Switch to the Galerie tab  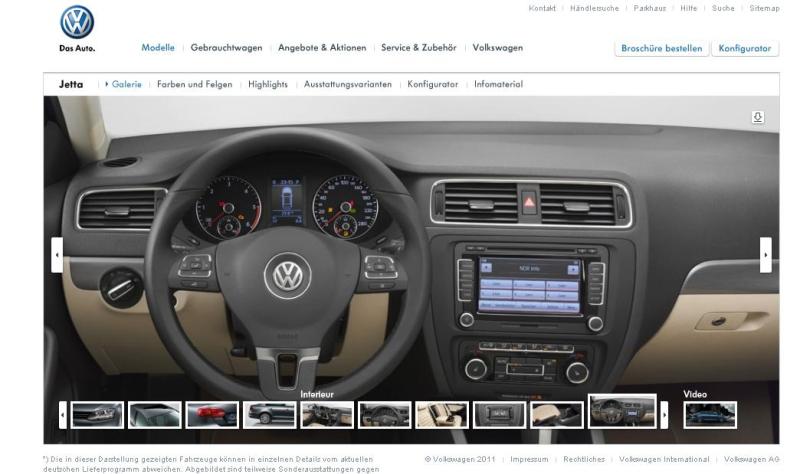click(x=127, y=84)
